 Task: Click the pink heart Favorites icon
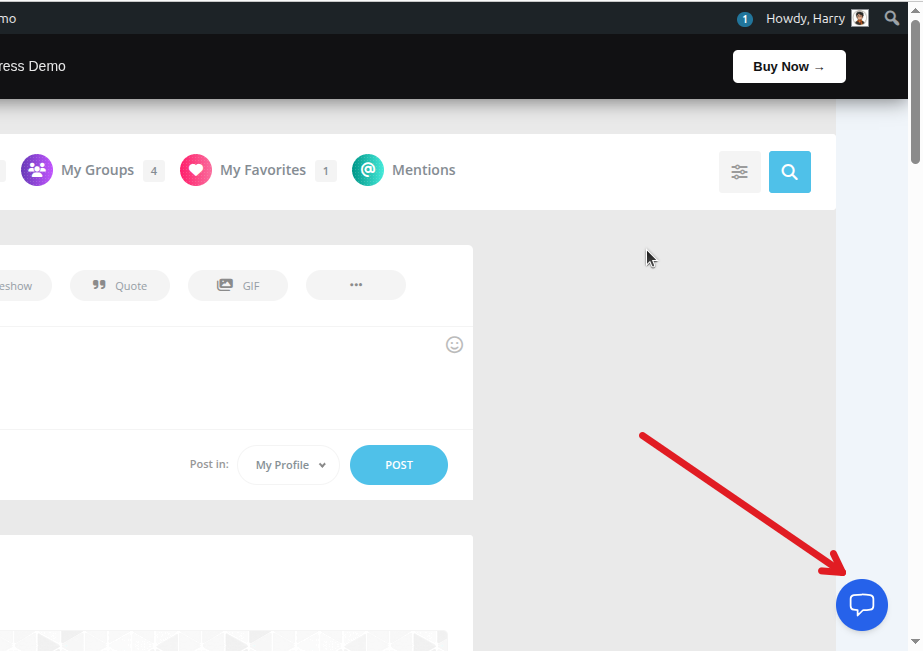click(x=196, y=170)
